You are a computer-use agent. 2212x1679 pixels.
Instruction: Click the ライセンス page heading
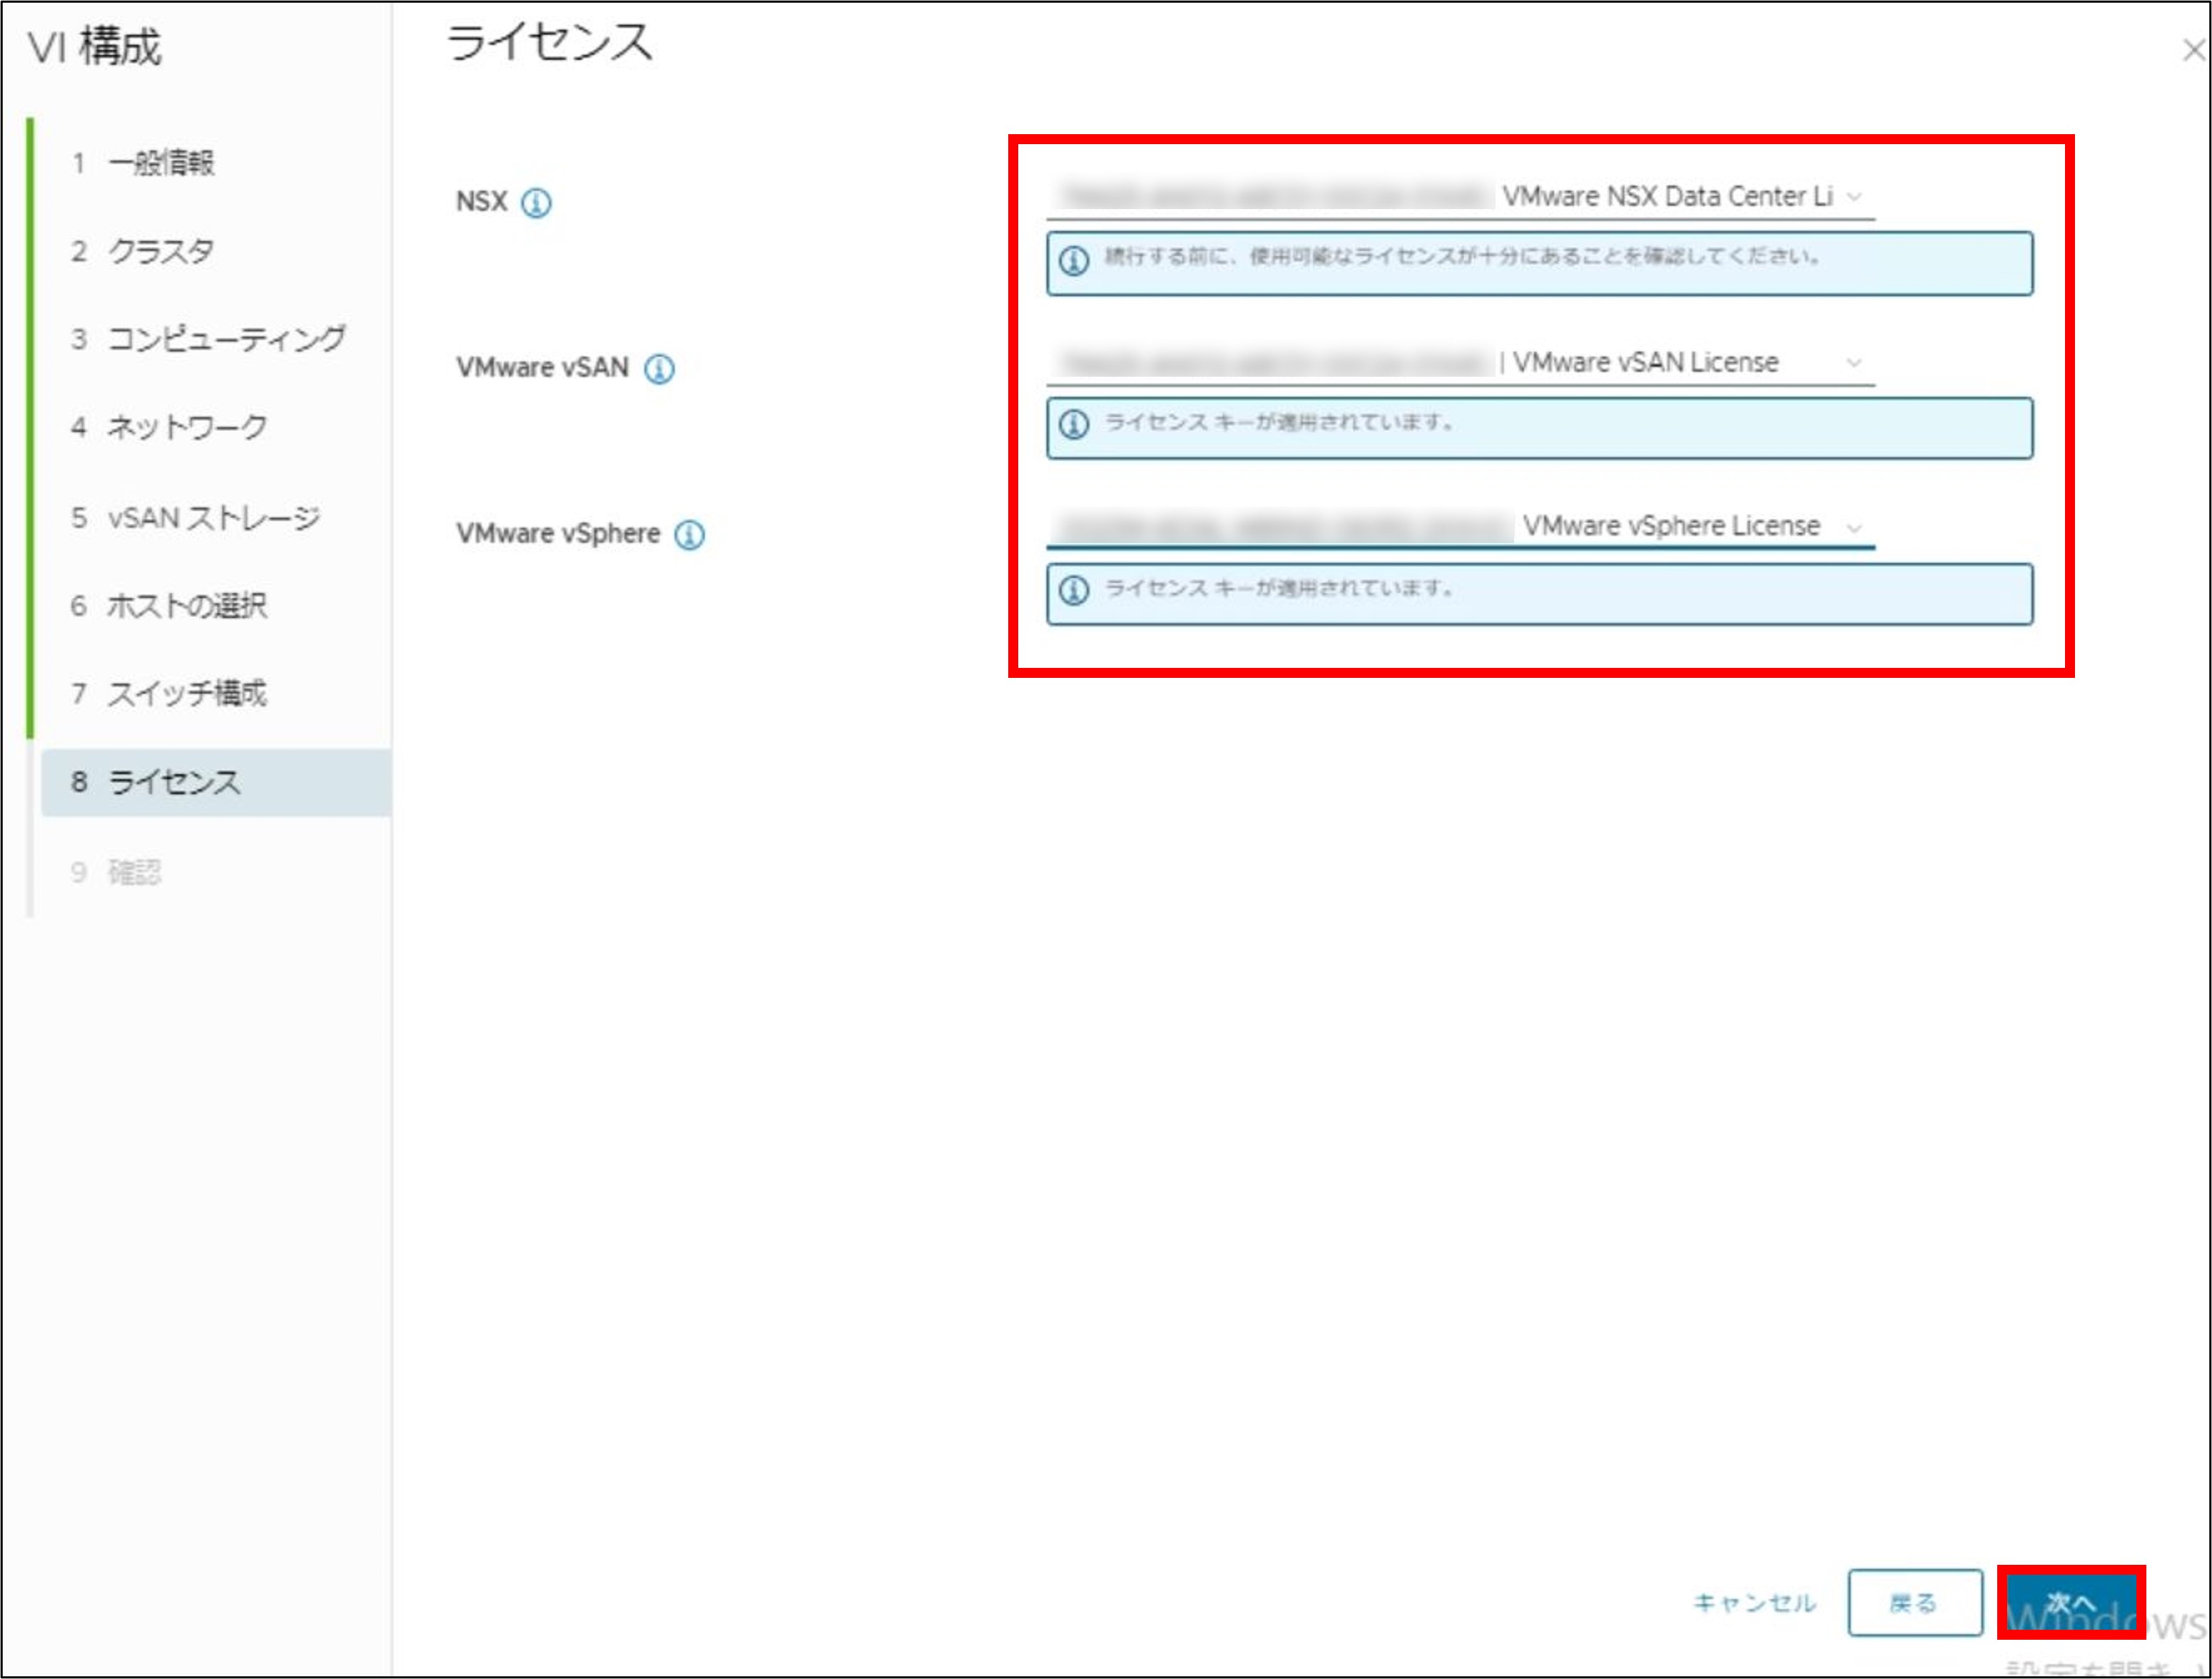pos(549,43)
